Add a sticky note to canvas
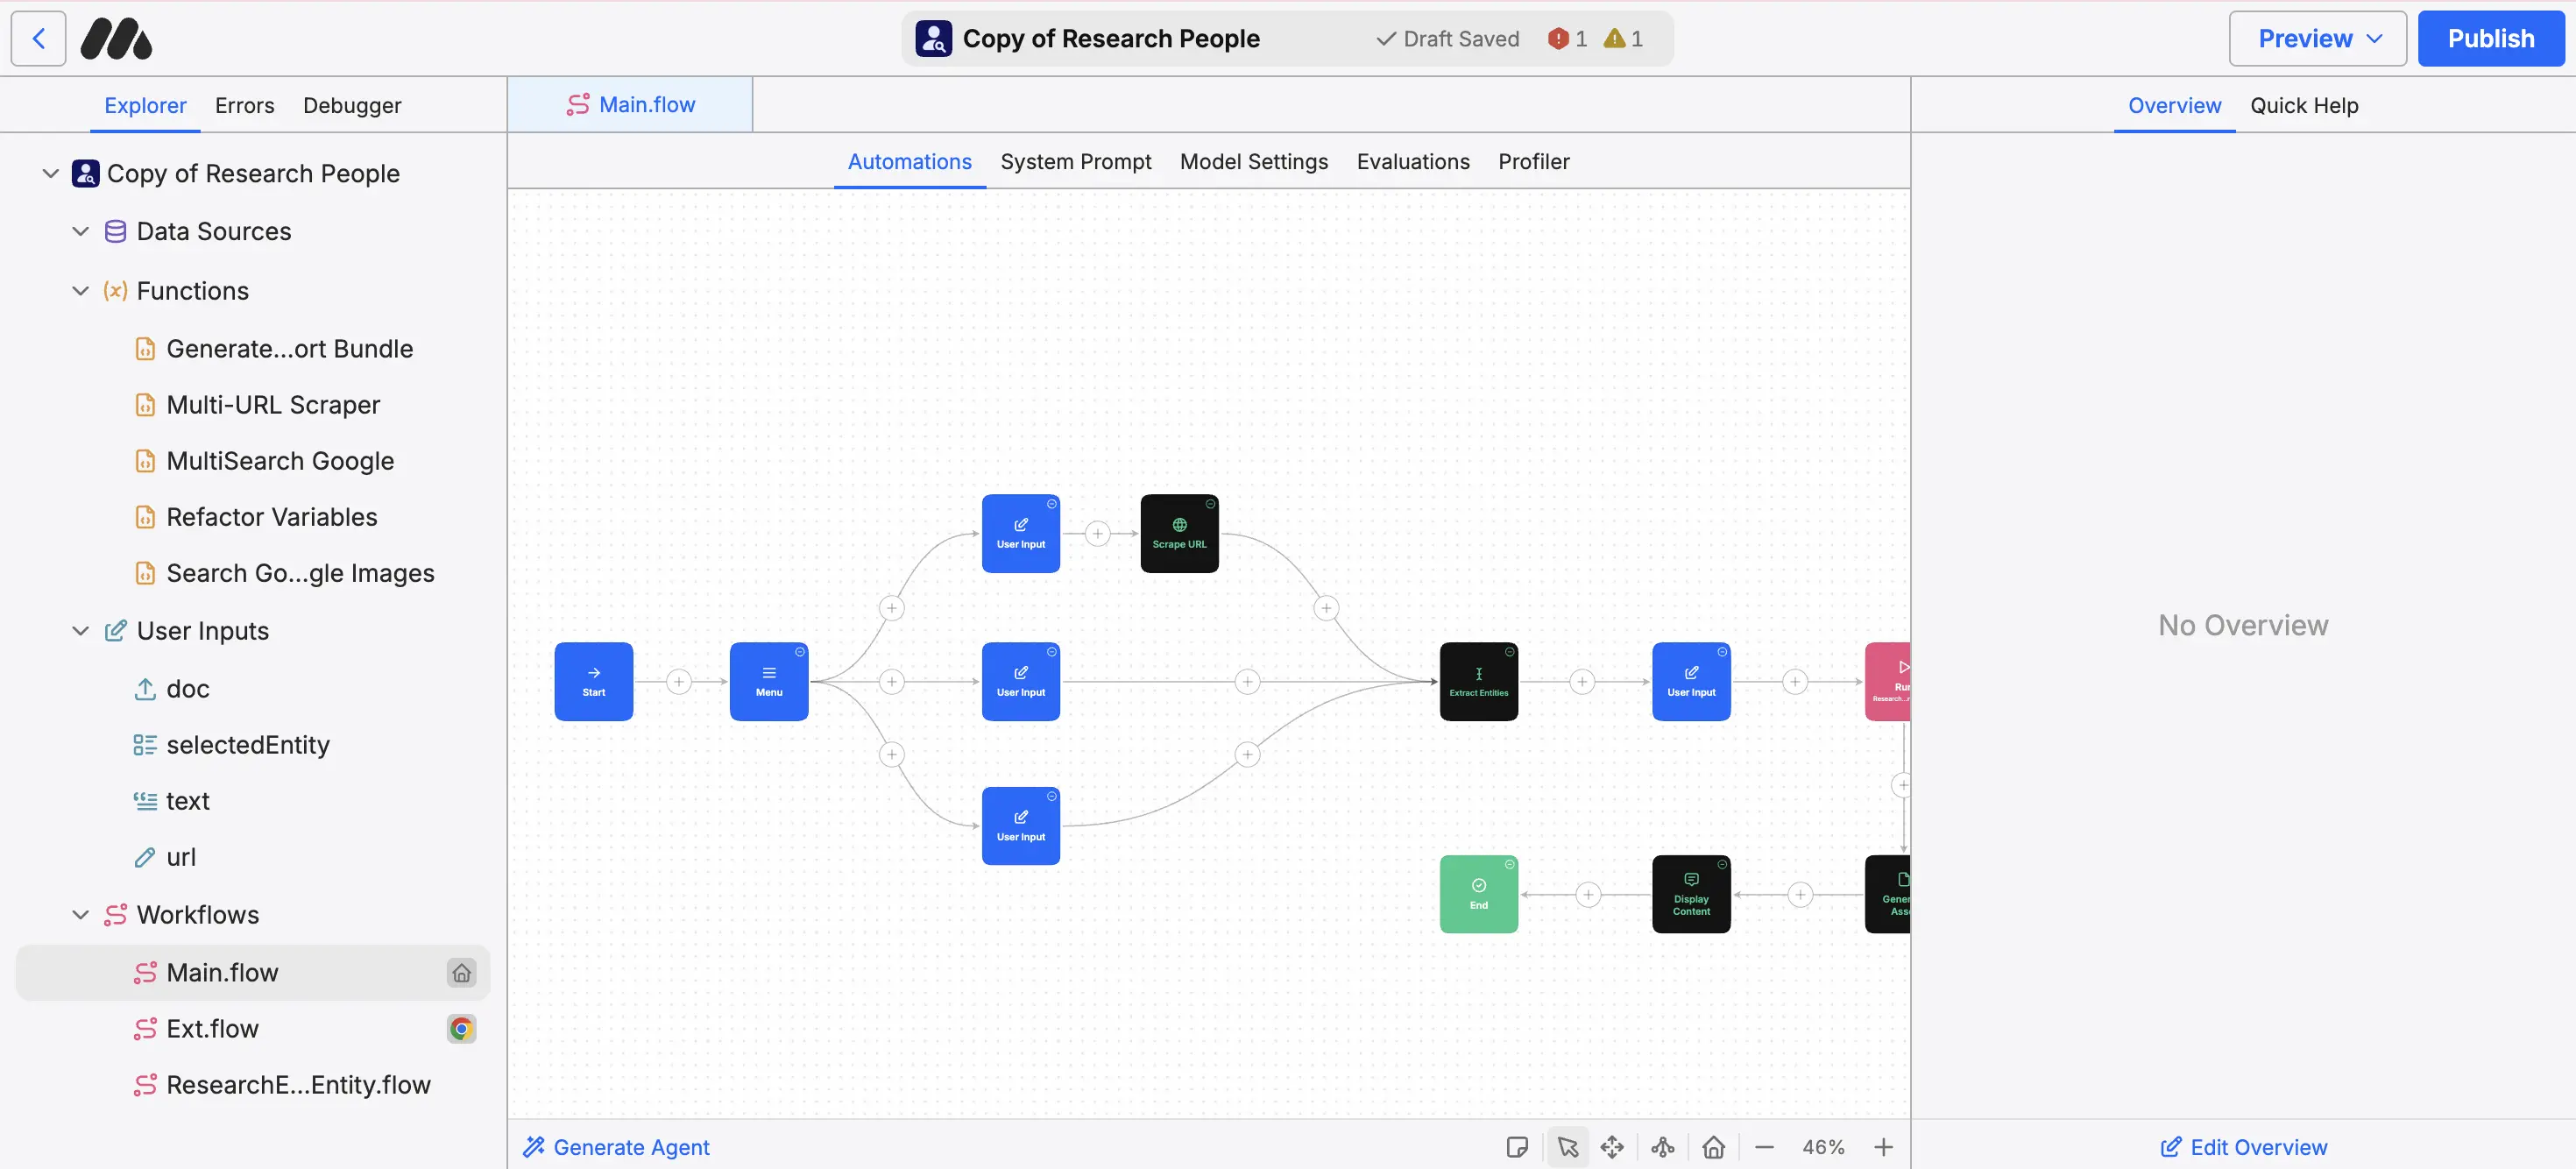 [1517, 1147]
